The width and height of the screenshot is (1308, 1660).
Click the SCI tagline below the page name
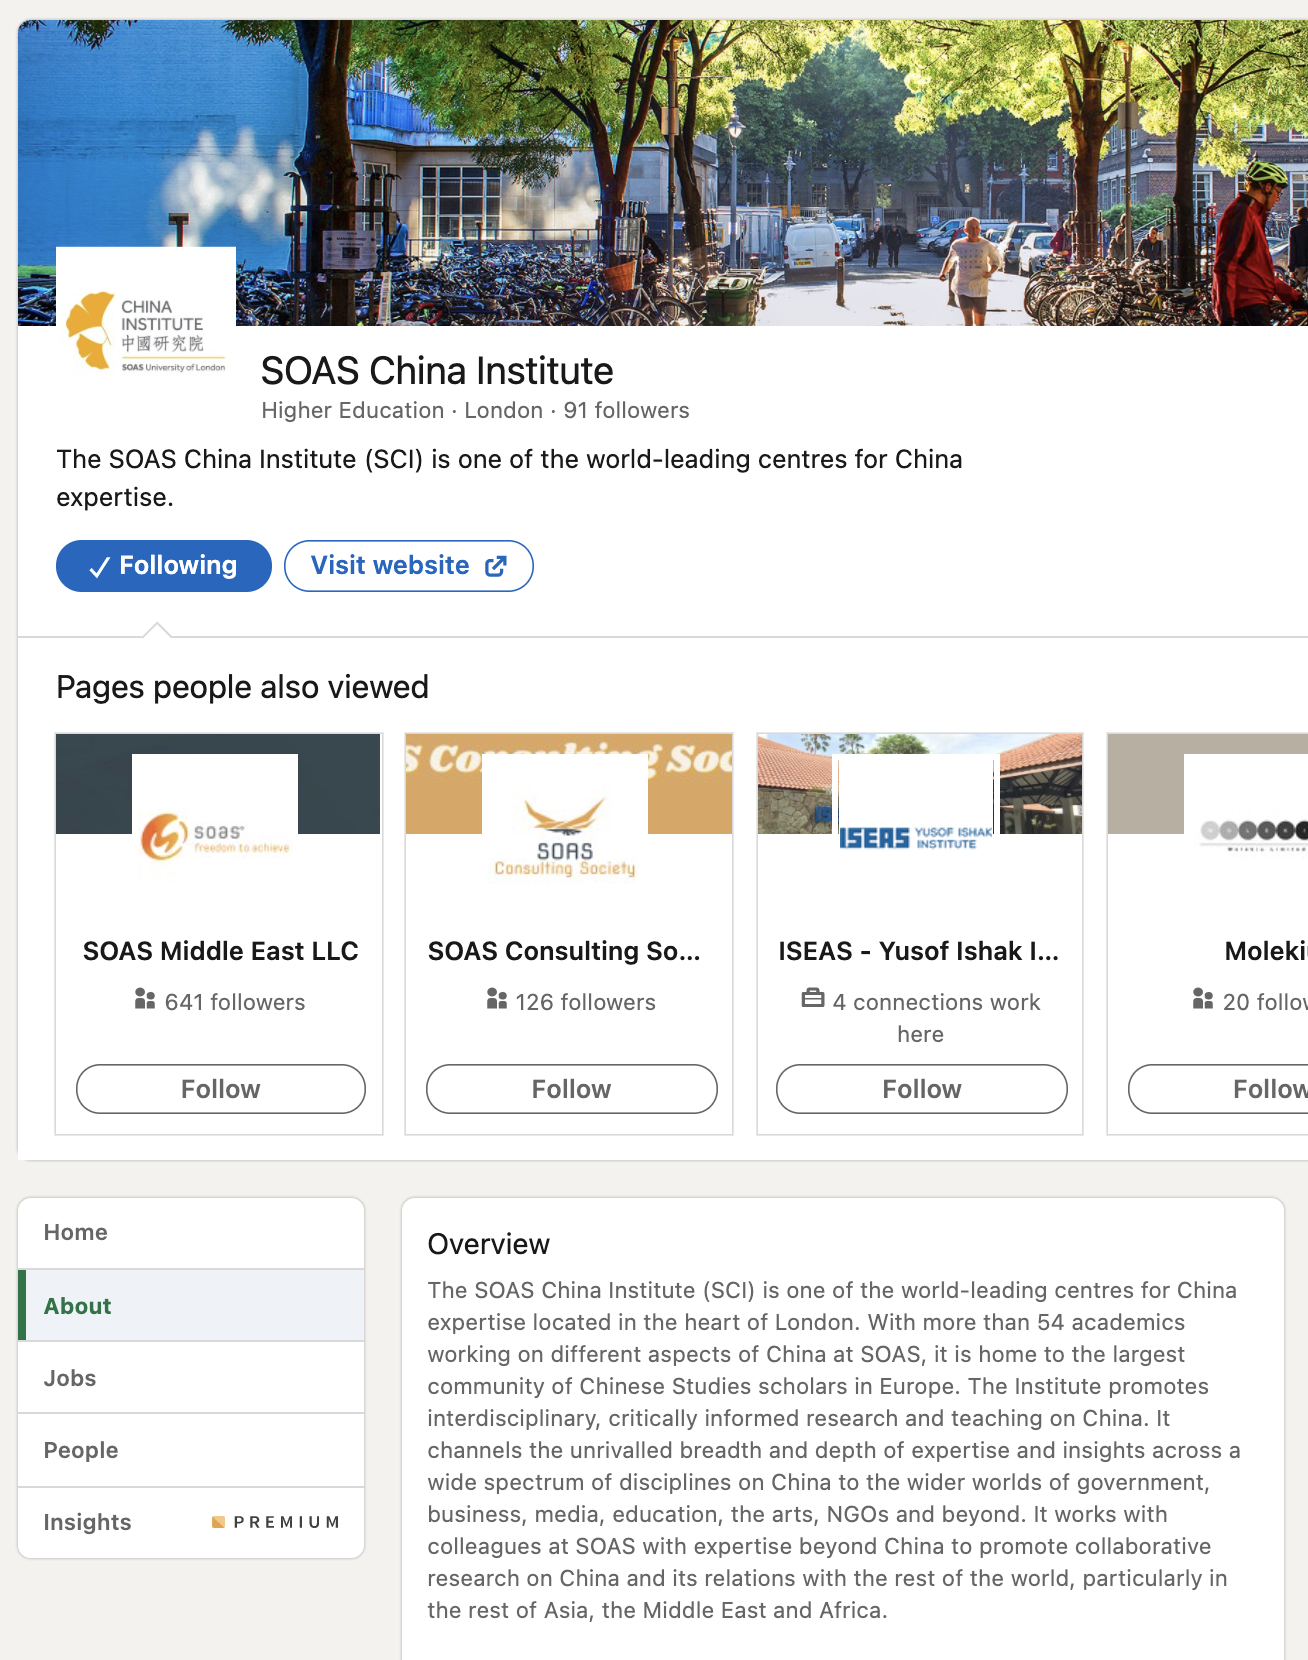509,478
